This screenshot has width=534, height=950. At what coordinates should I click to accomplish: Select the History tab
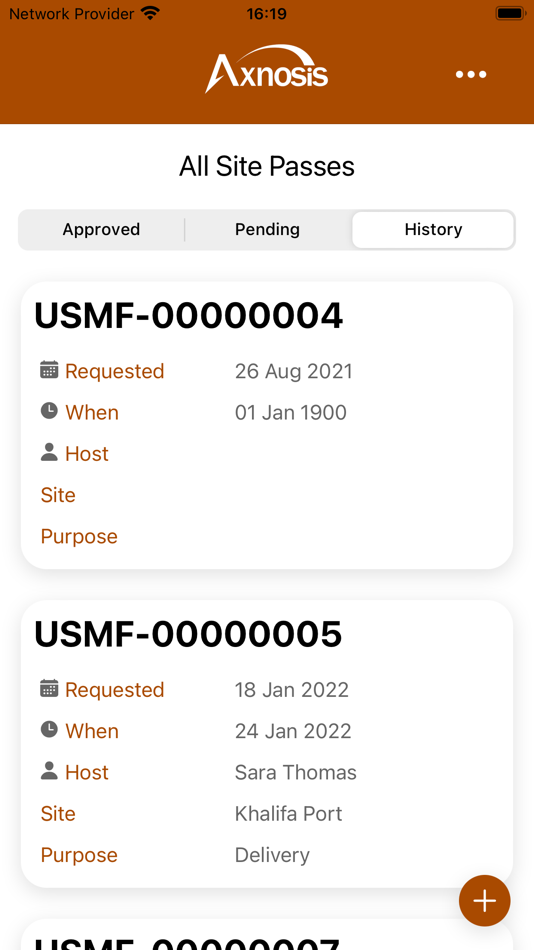[x=433, y=230]
